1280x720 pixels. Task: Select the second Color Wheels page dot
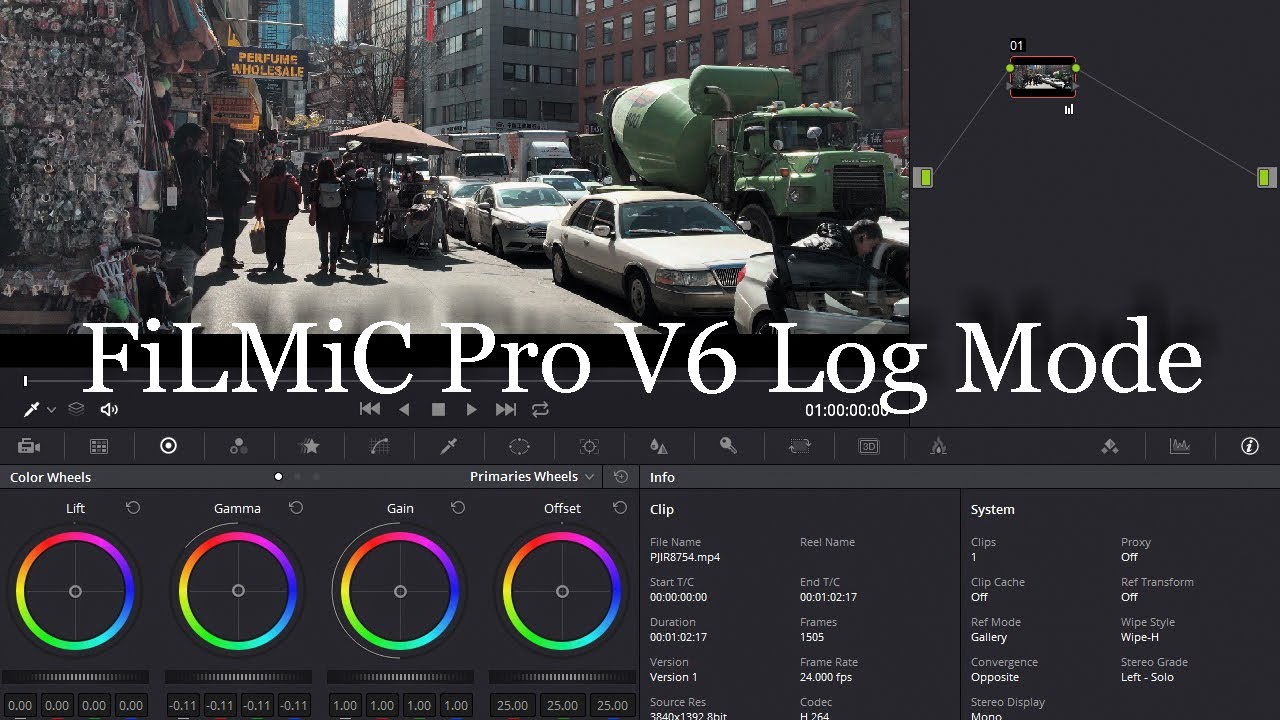297,477
